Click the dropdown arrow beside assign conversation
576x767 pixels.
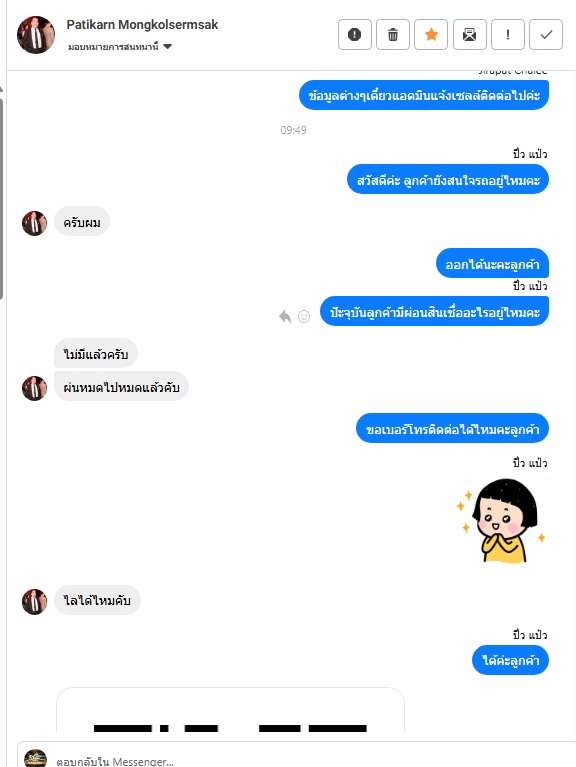[x=167, y=47]
